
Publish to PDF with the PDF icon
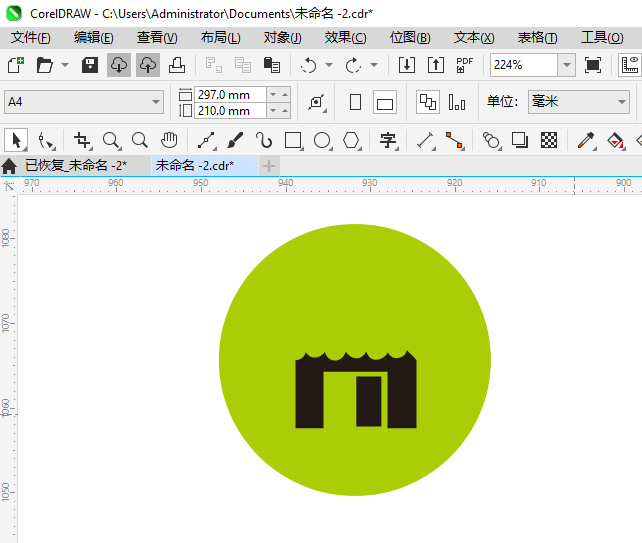click(464, 65)
